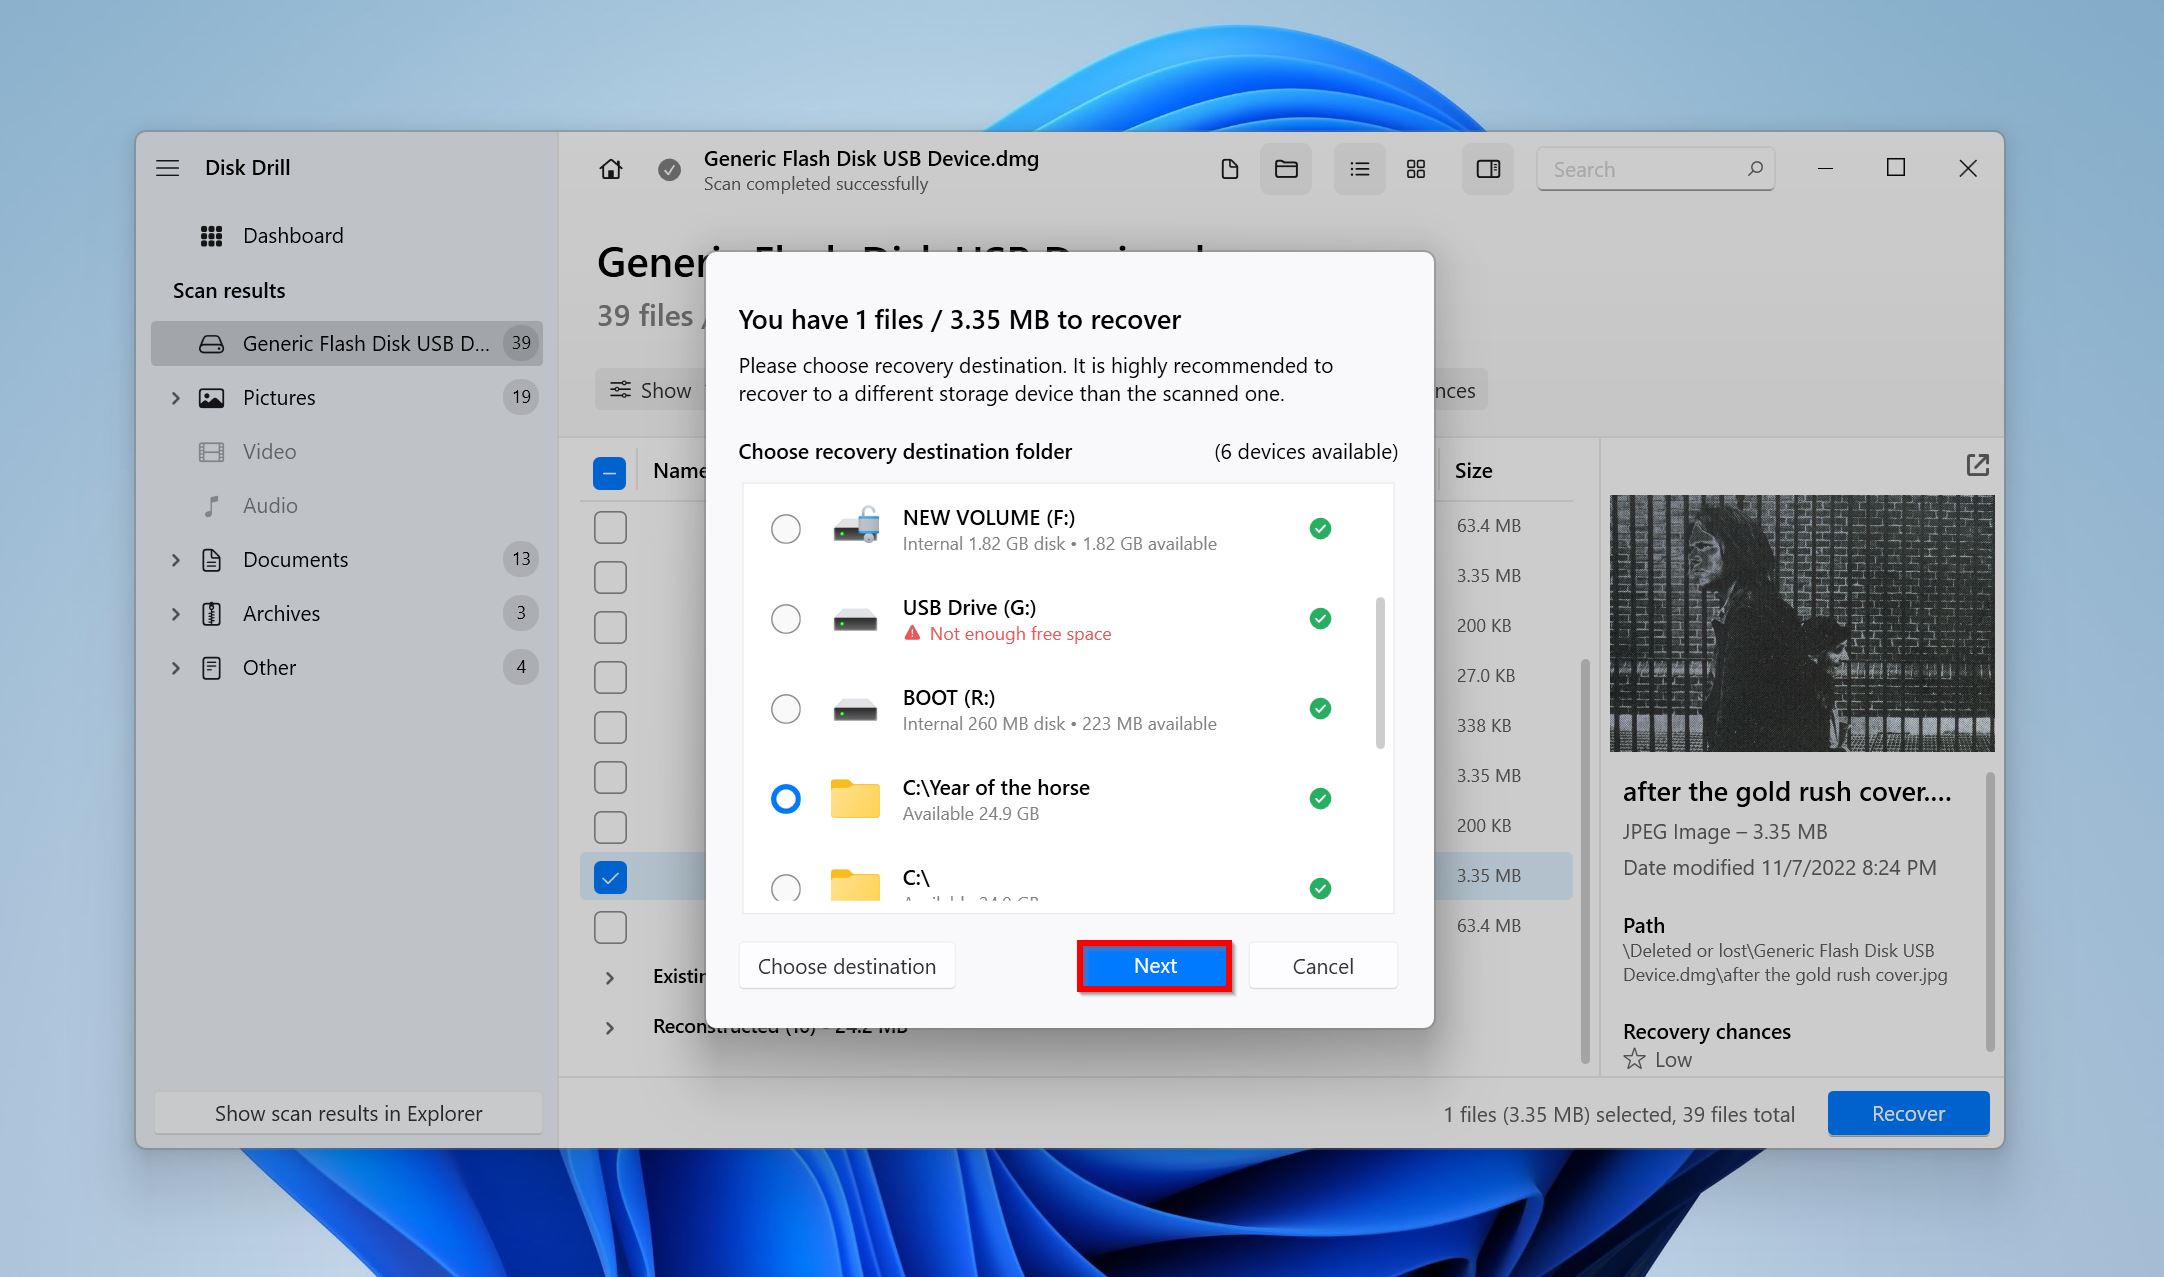Select USB Drive (G:) as destination

tap(784, 617)
